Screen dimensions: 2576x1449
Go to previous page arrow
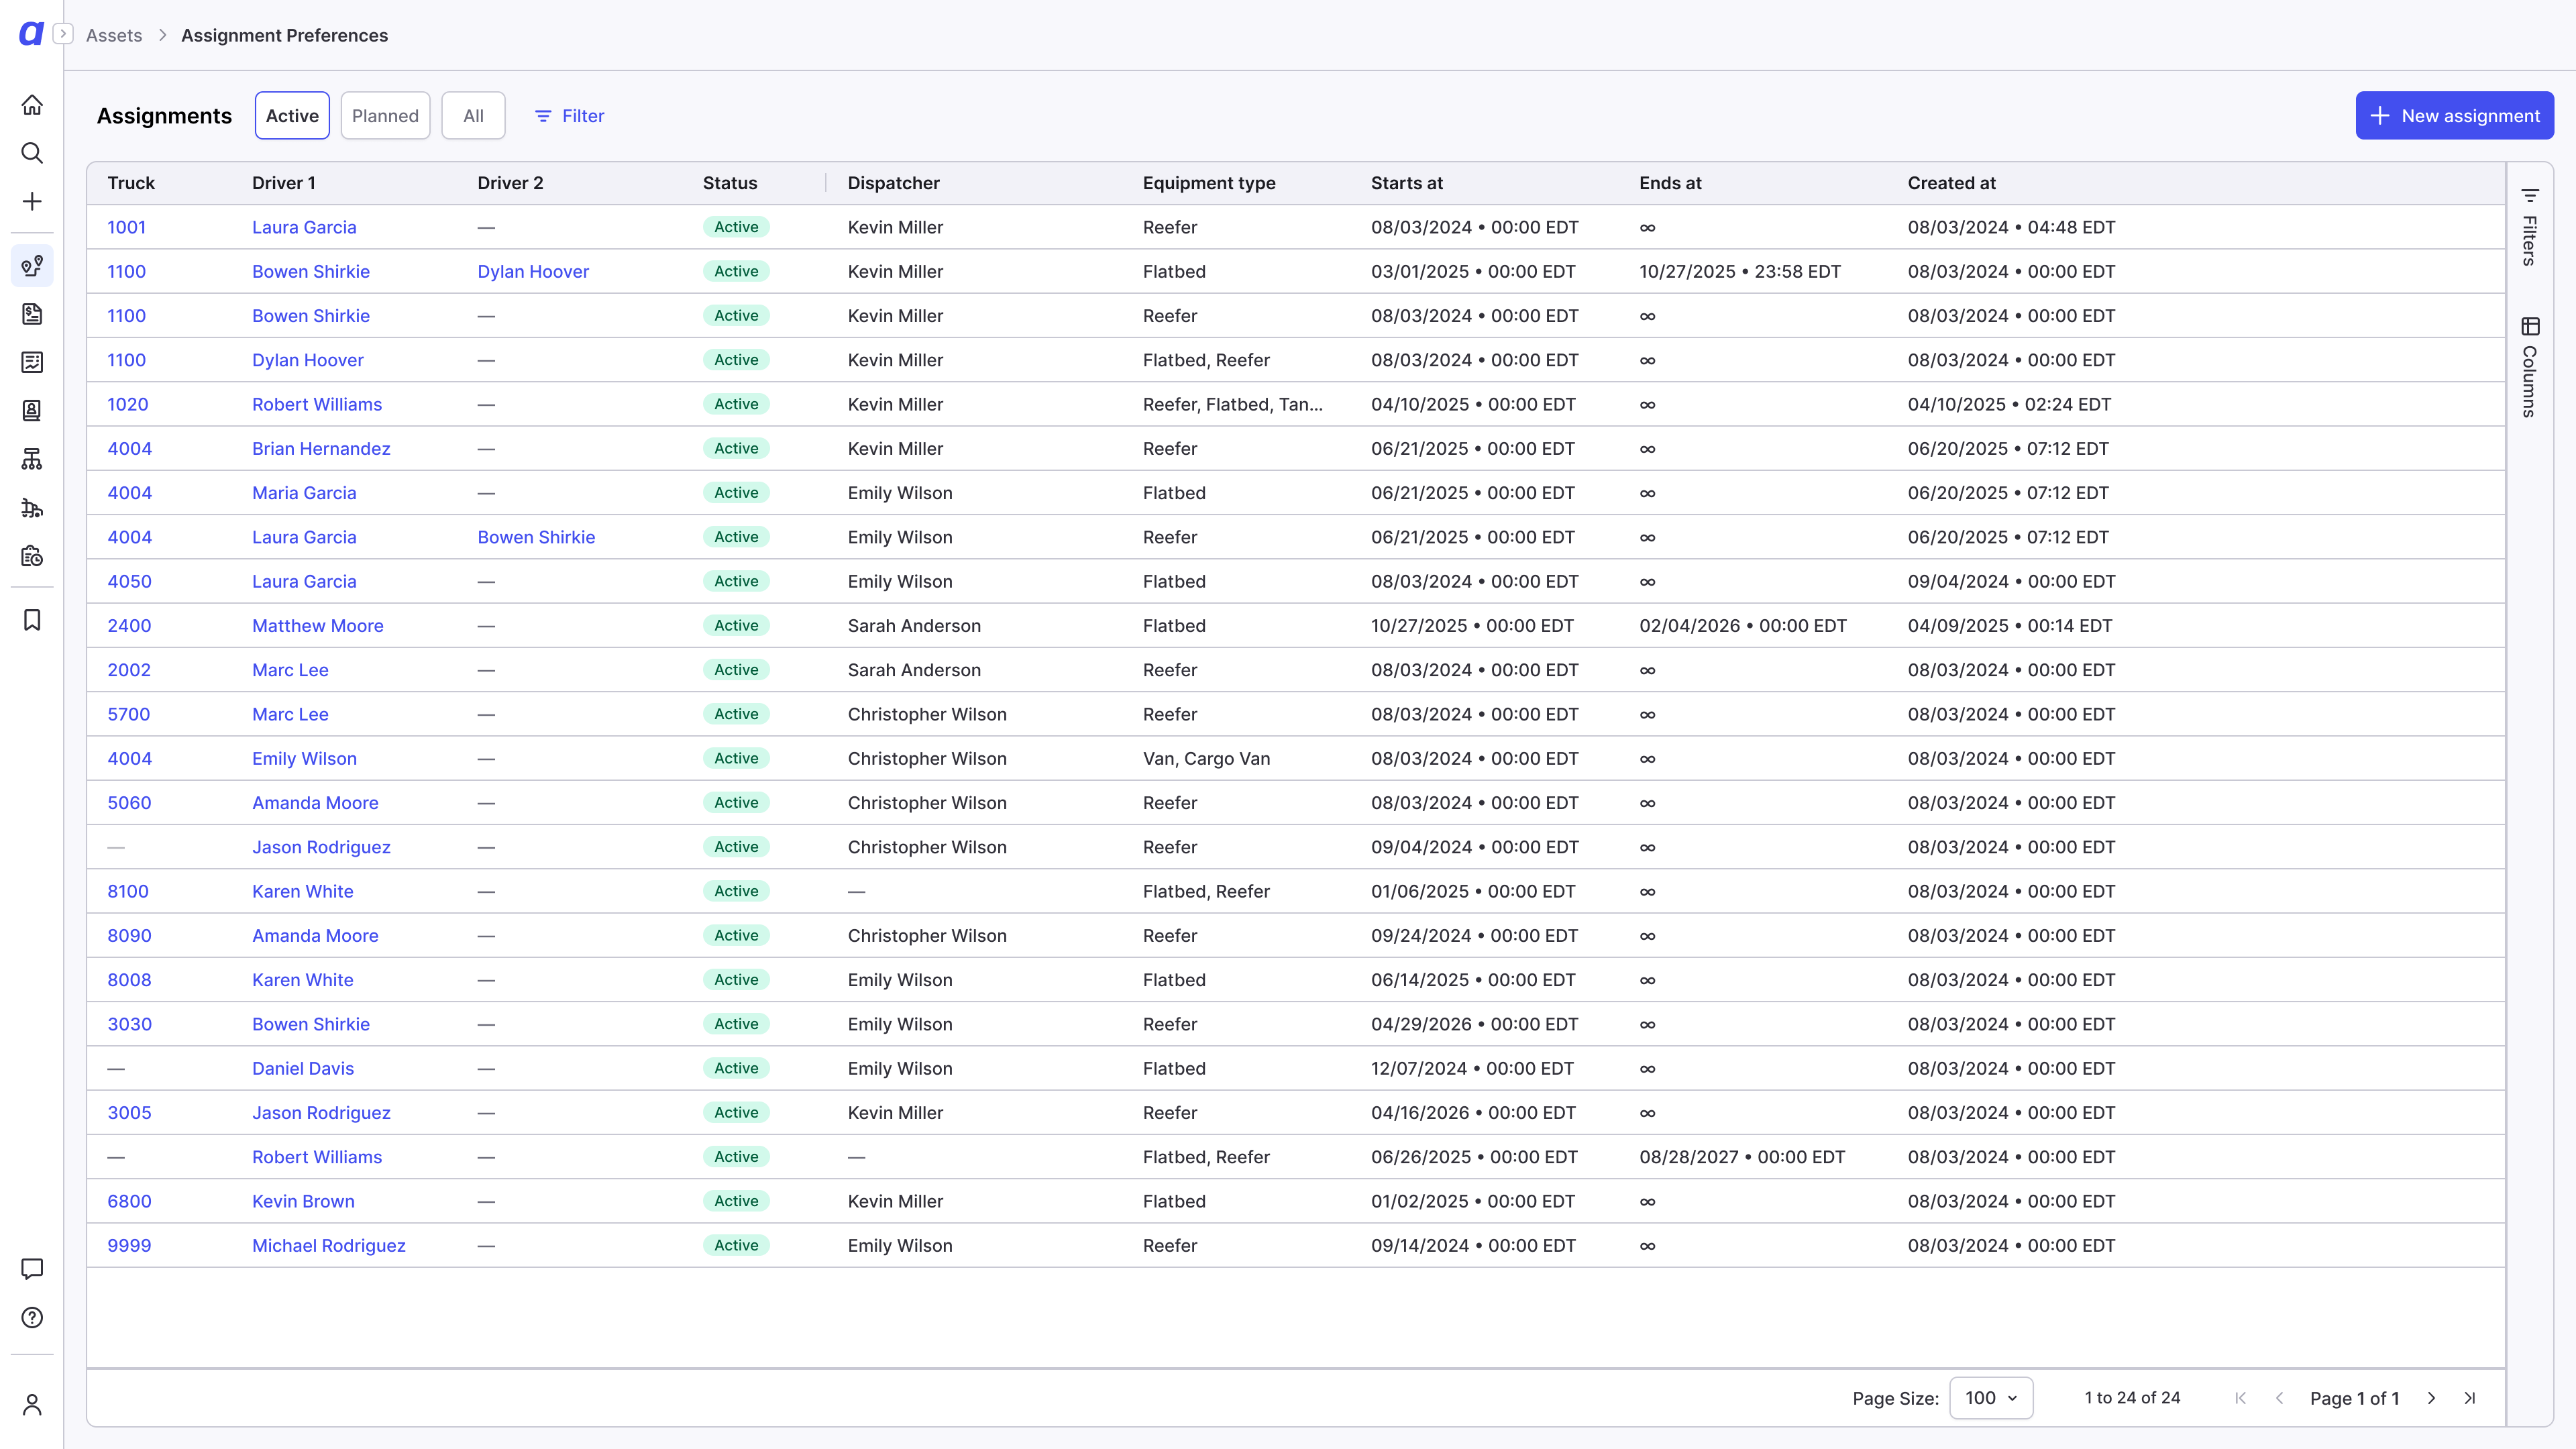(x=2279, y=1398)
